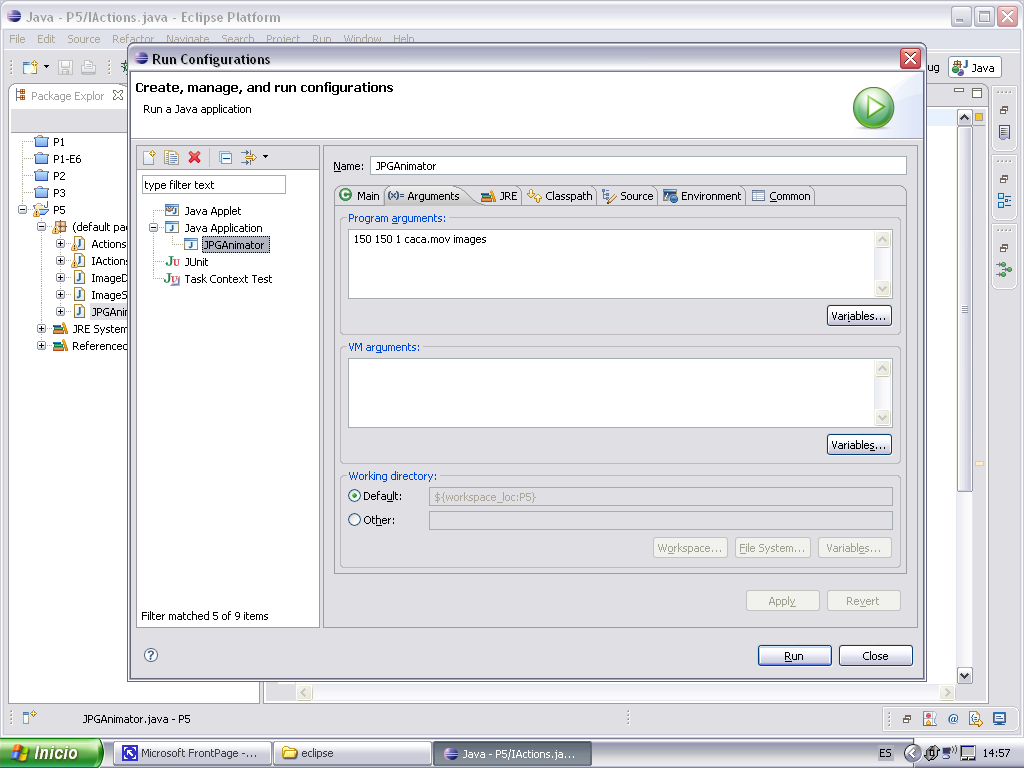This screenshot has width=1024, height=768.
Task: Expand JRE System Library node
Action: [42, 328]
